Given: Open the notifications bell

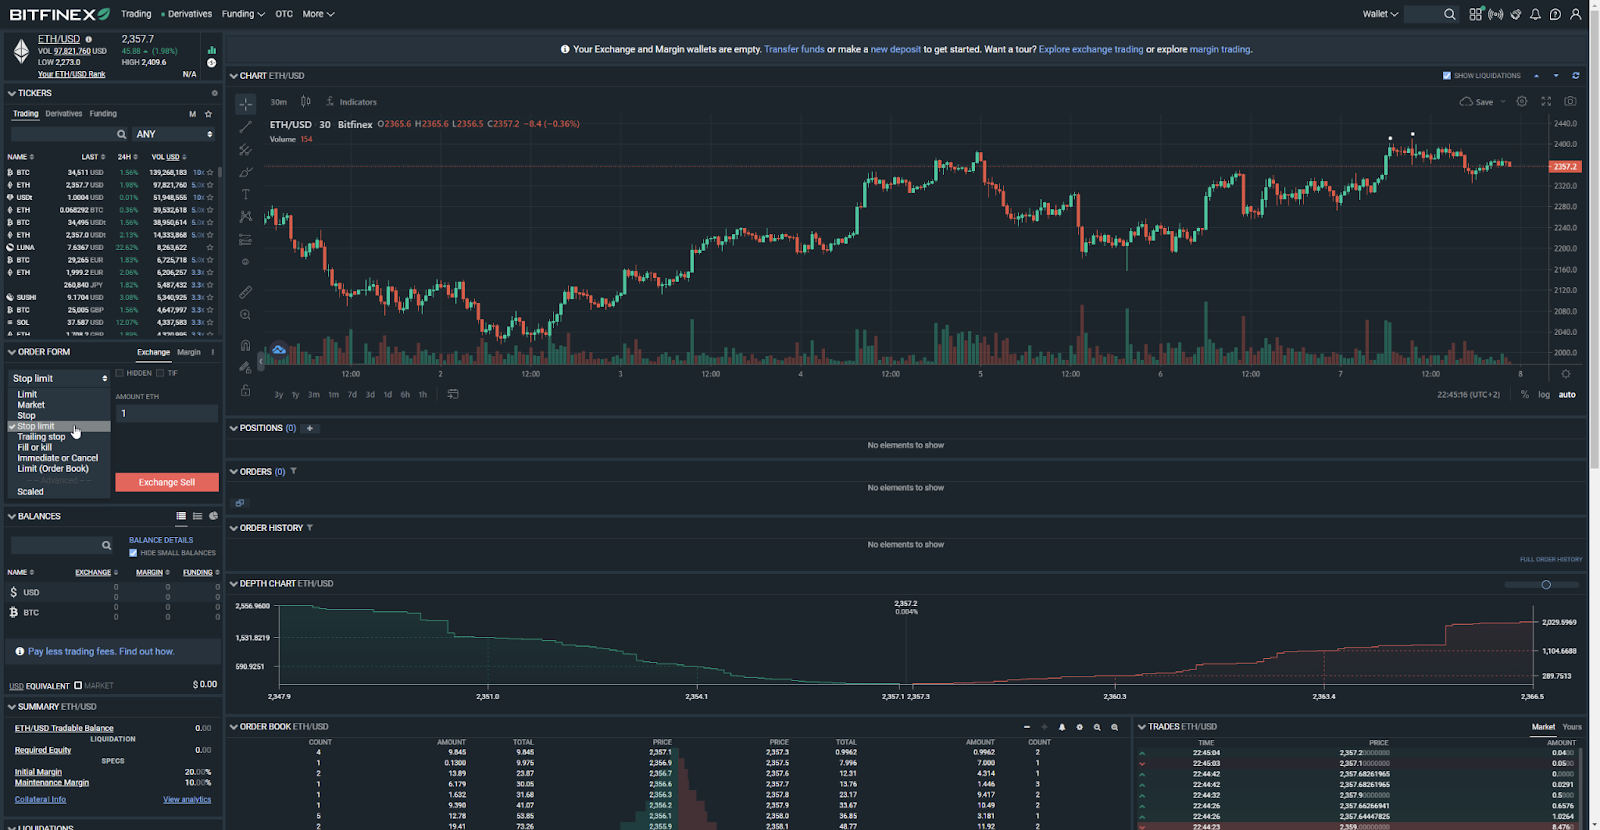Looking at the screenshot, I should click(1535, 14).
